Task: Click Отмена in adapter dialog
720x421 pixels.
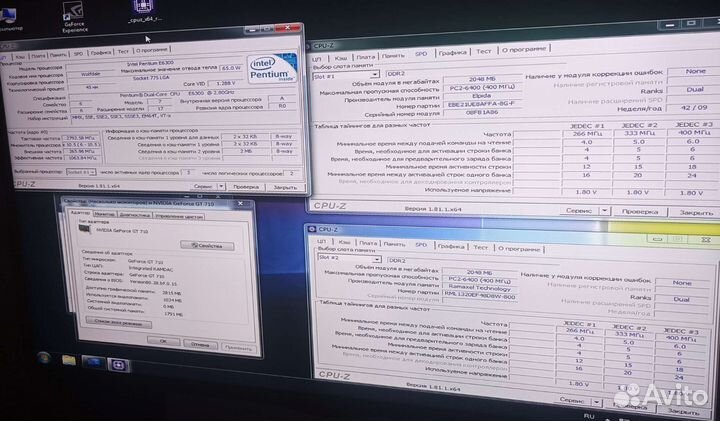Action: [x=200, y=344]
